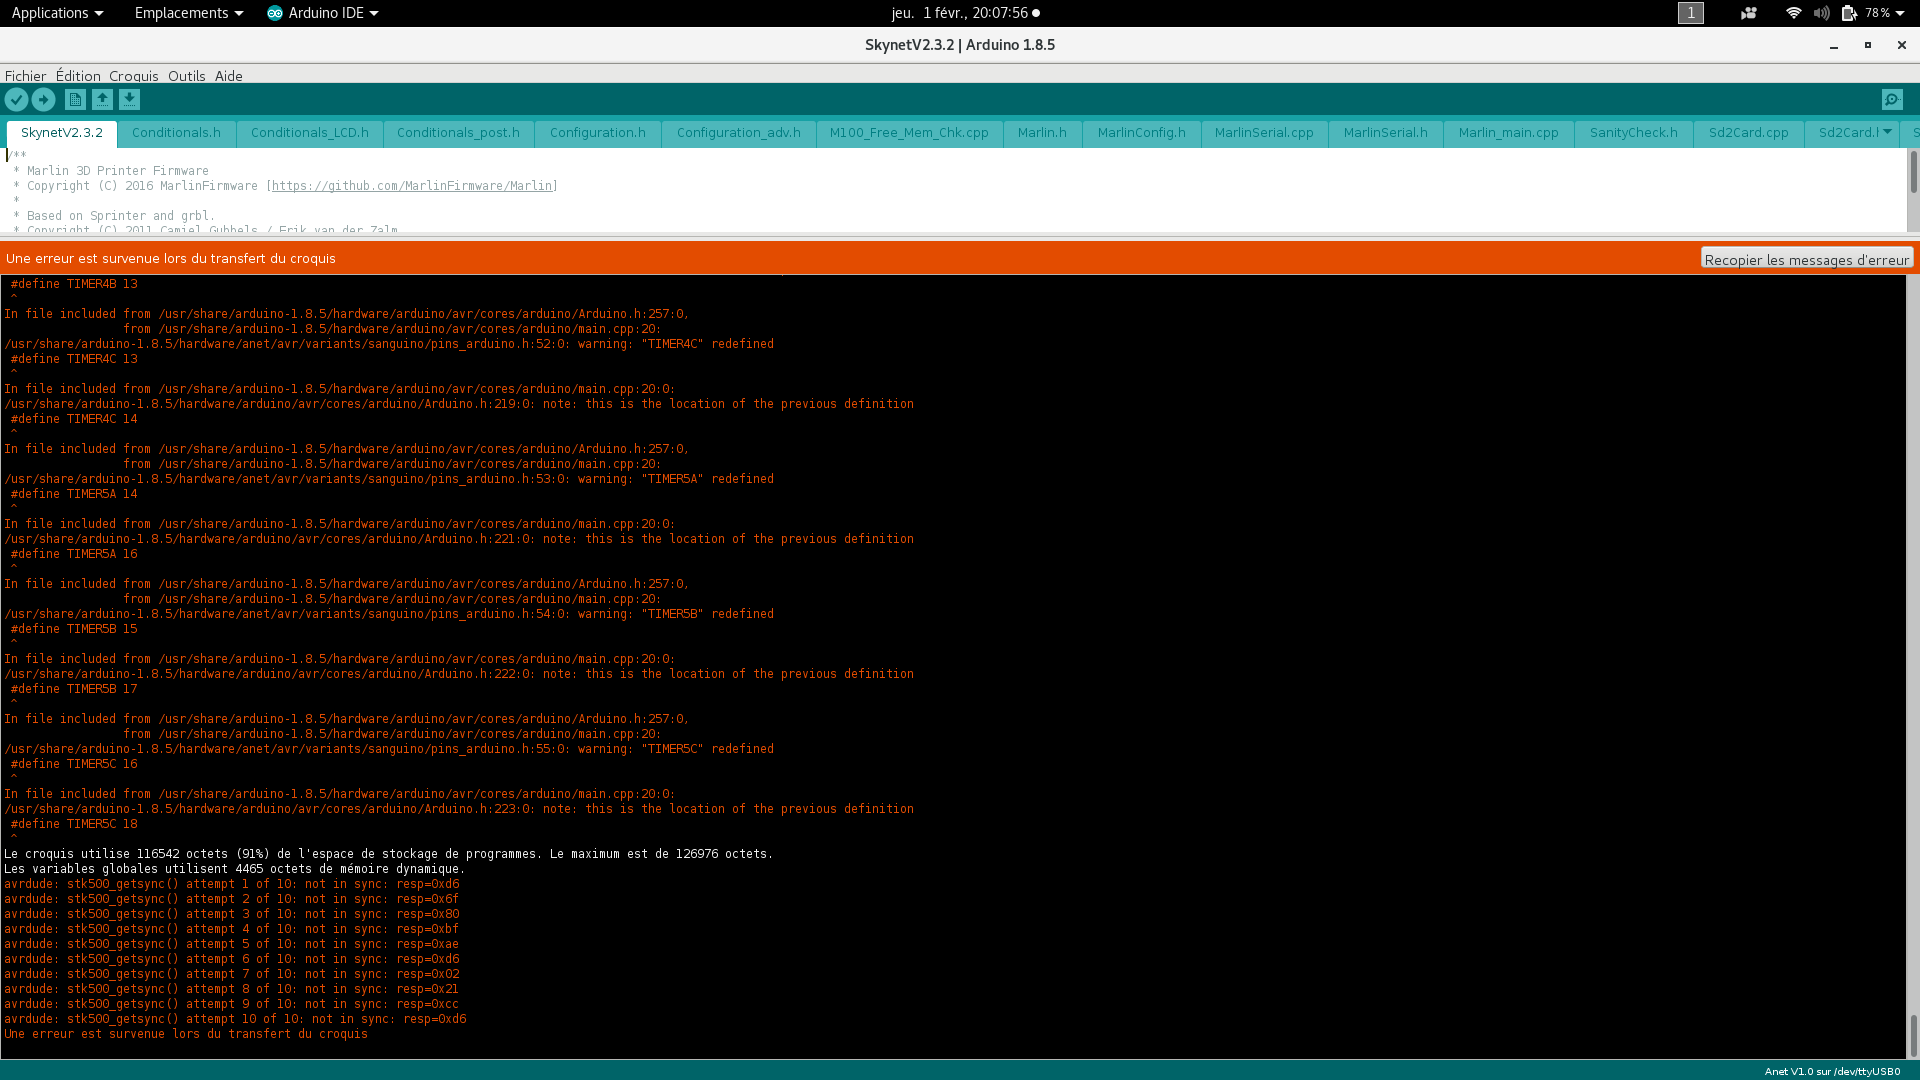
Task: Open the Croquis menu
Action: (x=134, y=76)
